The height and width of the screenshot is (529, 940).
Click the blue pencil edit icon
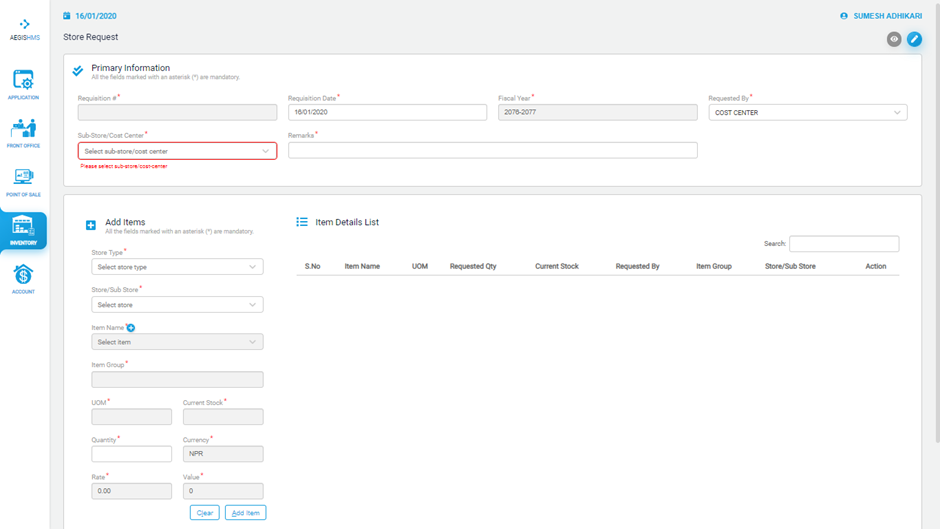914,39
